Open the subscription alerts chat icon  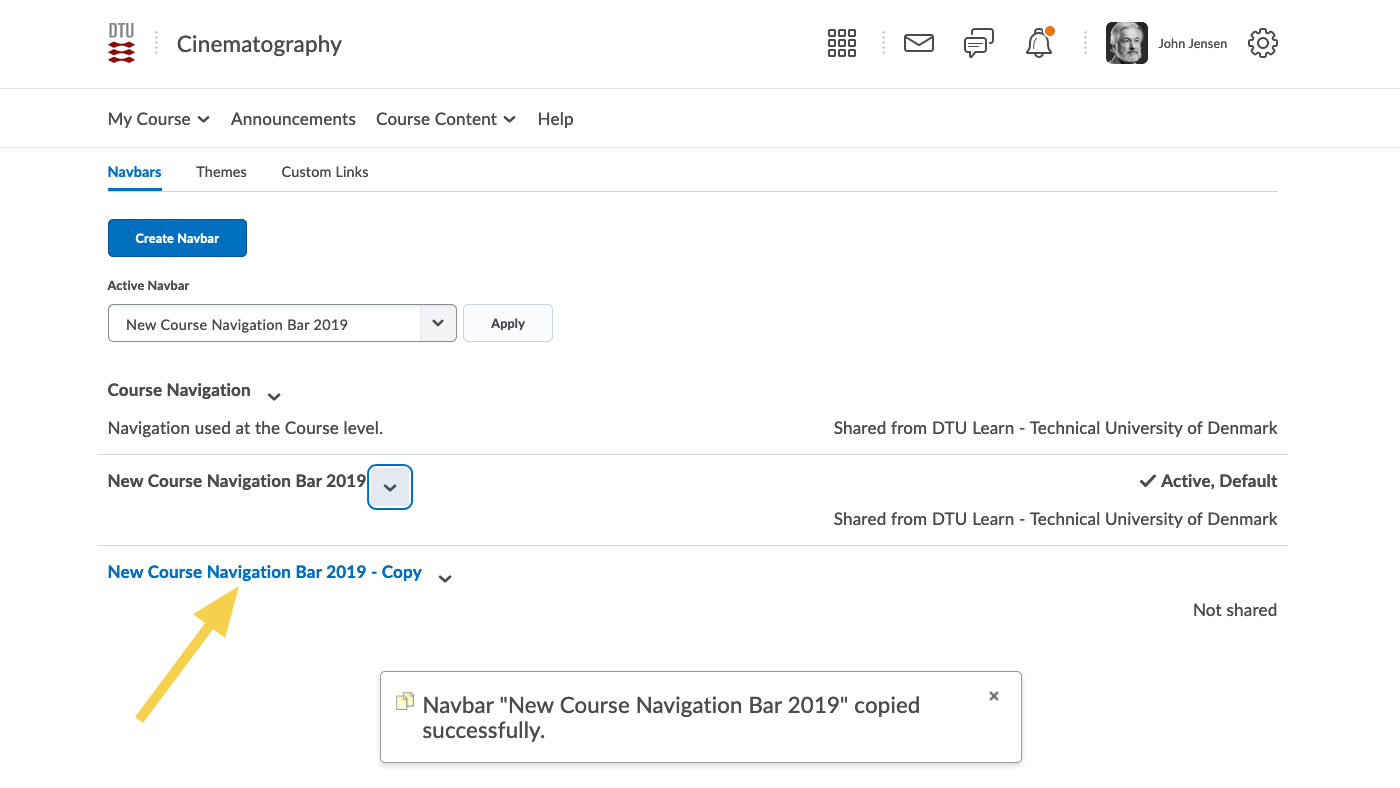978,43
